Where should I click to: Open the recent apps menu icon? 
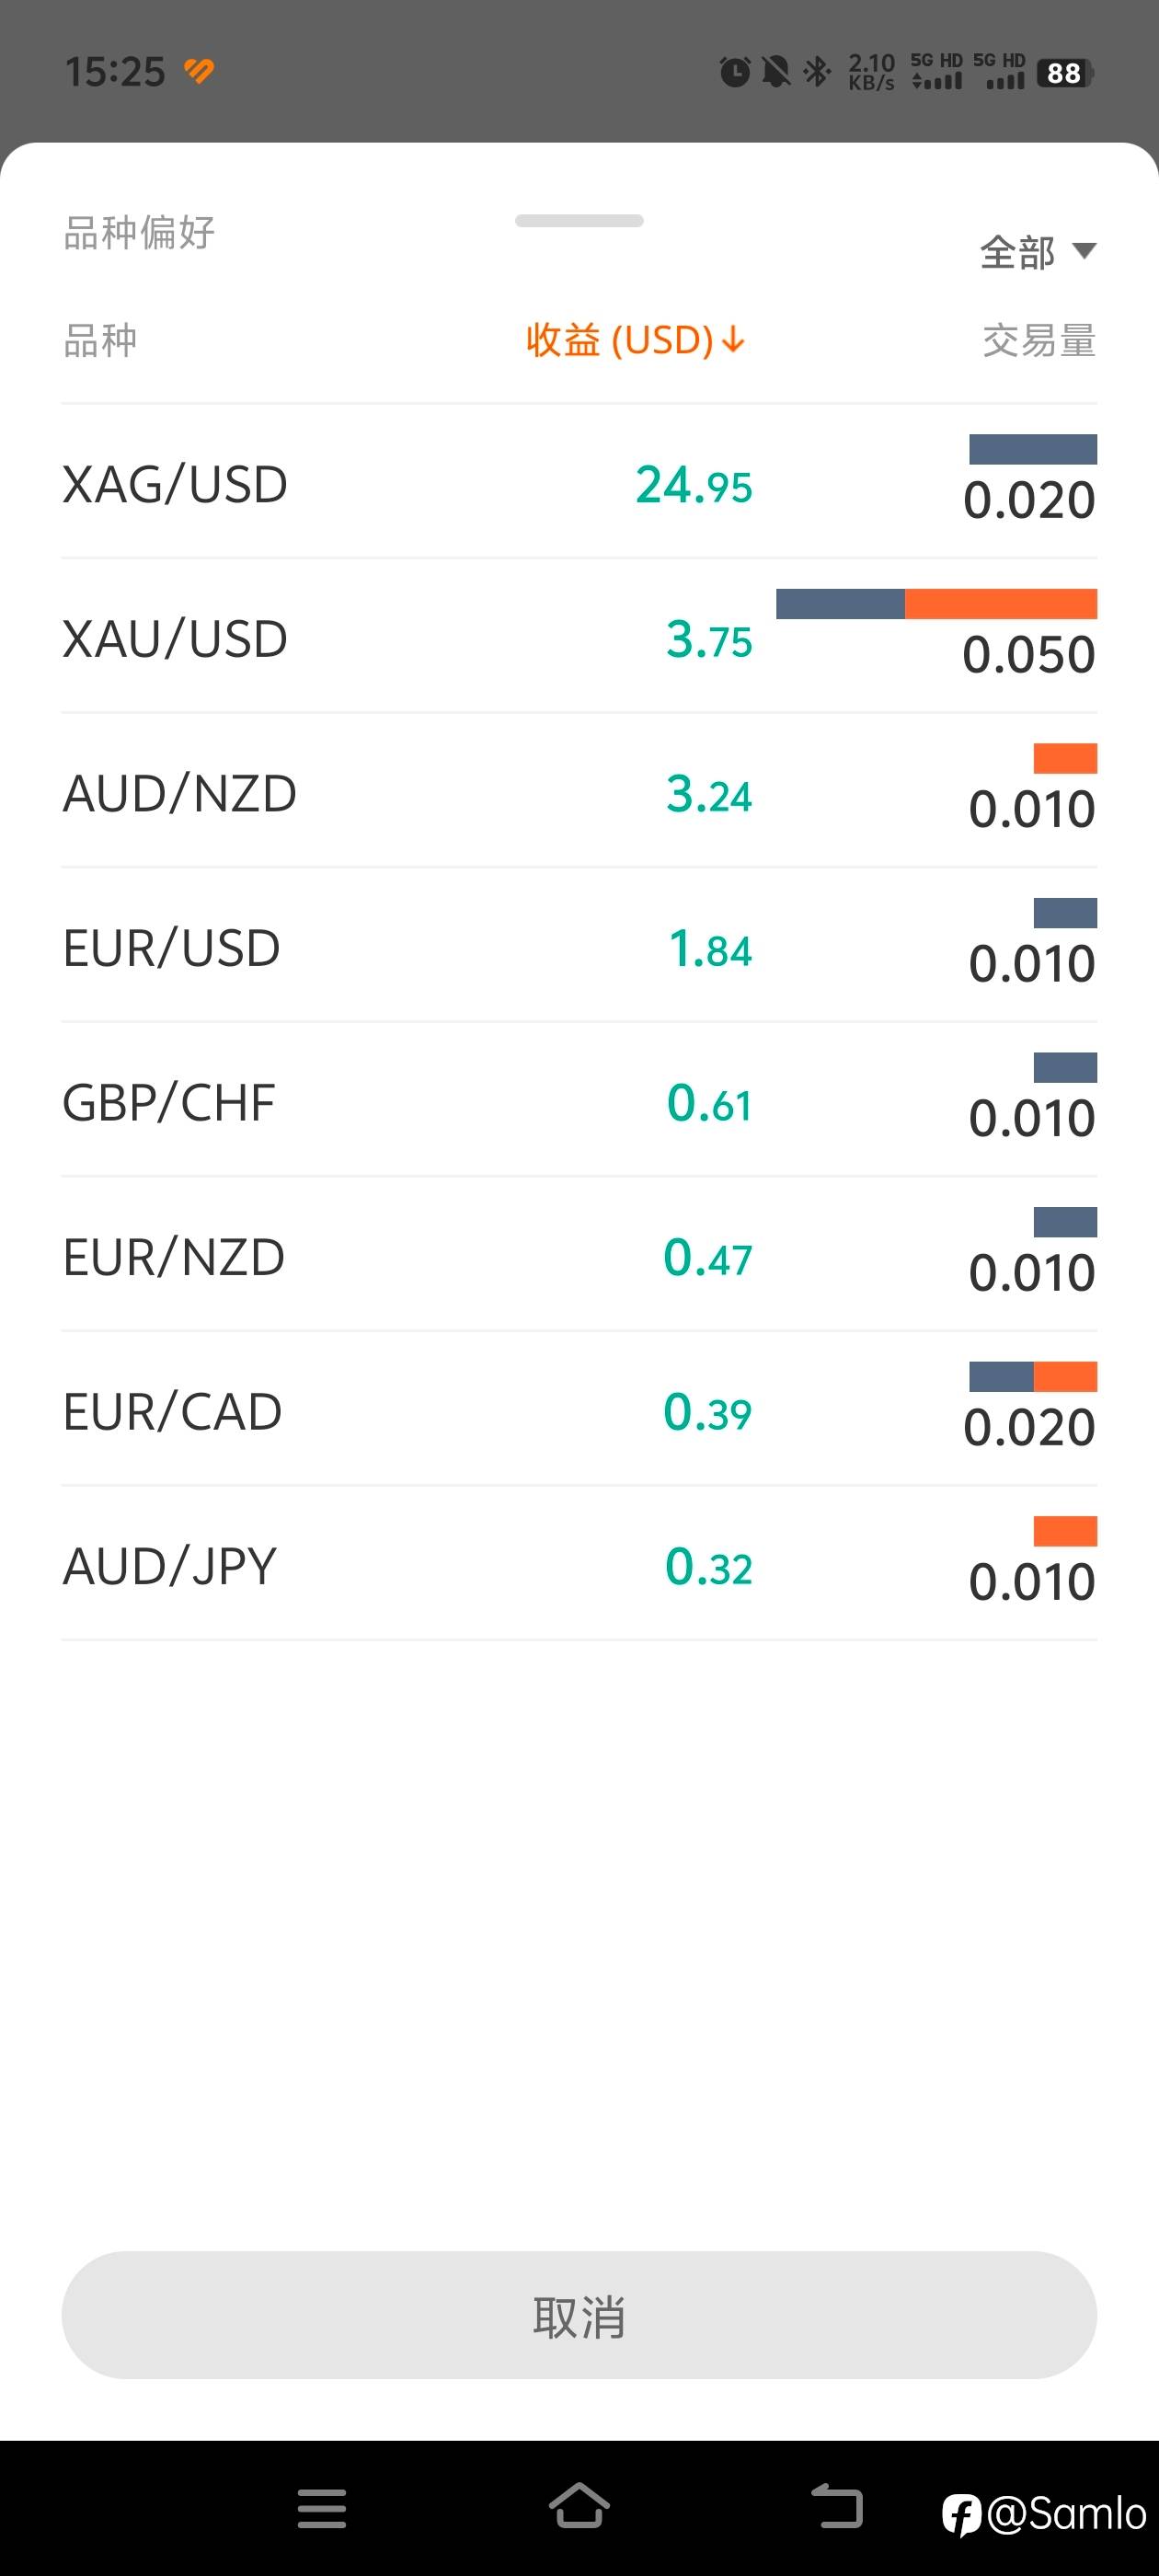pyautogui.click(x=321, y=2508)
